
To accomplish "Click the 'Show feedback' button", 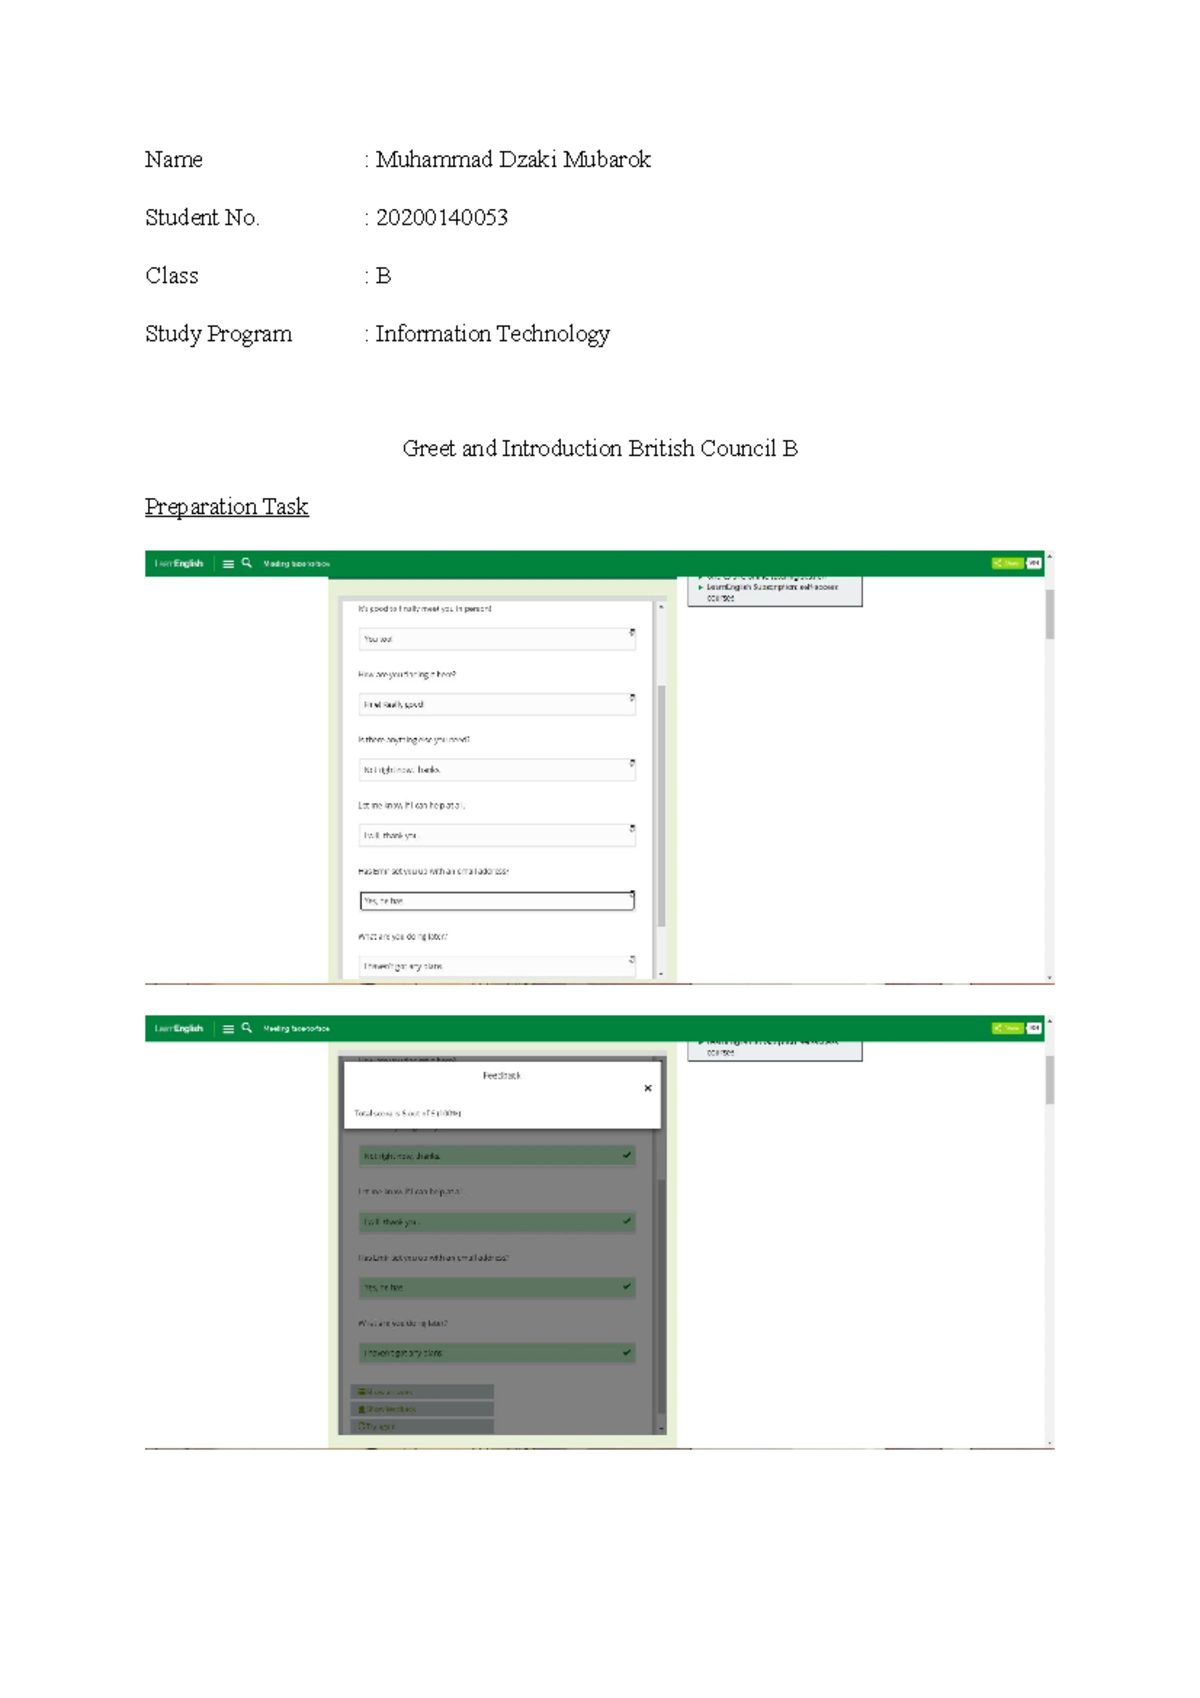I will tap(422, 1409).
